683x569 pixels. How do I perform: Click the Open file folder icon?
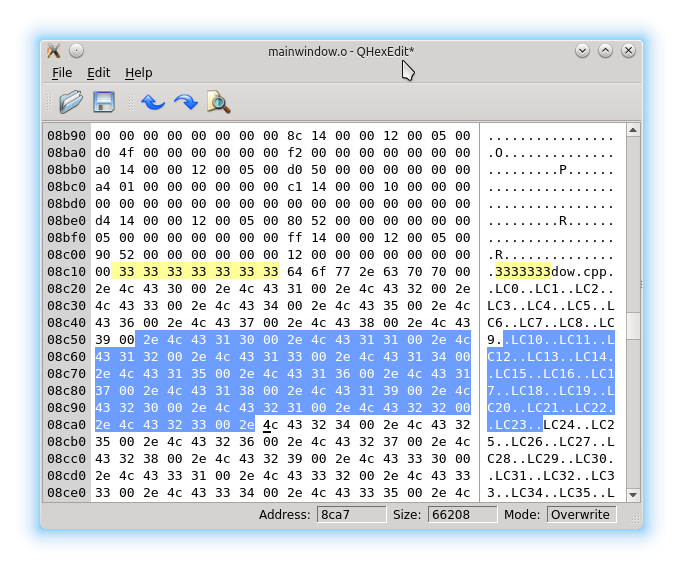tap(71, 102)
